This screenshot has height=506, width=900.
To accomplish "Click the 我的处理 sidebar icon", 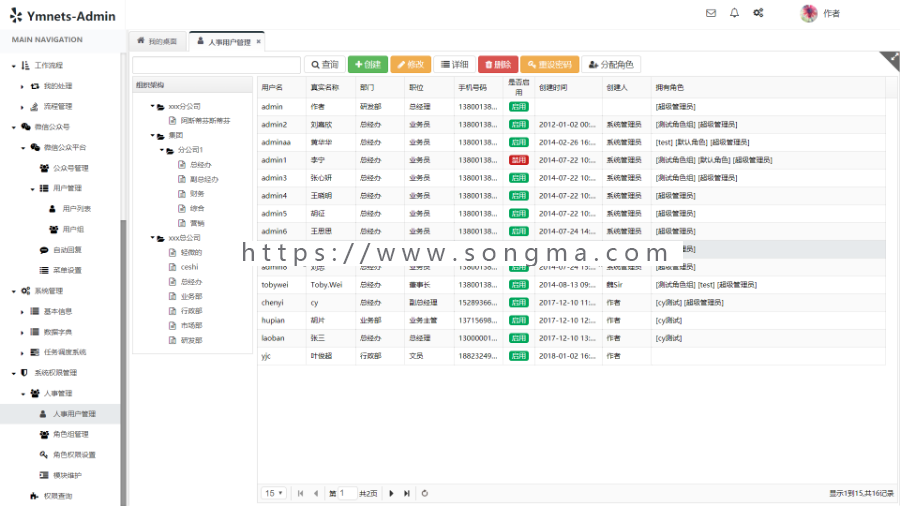I will coord(35,86).
